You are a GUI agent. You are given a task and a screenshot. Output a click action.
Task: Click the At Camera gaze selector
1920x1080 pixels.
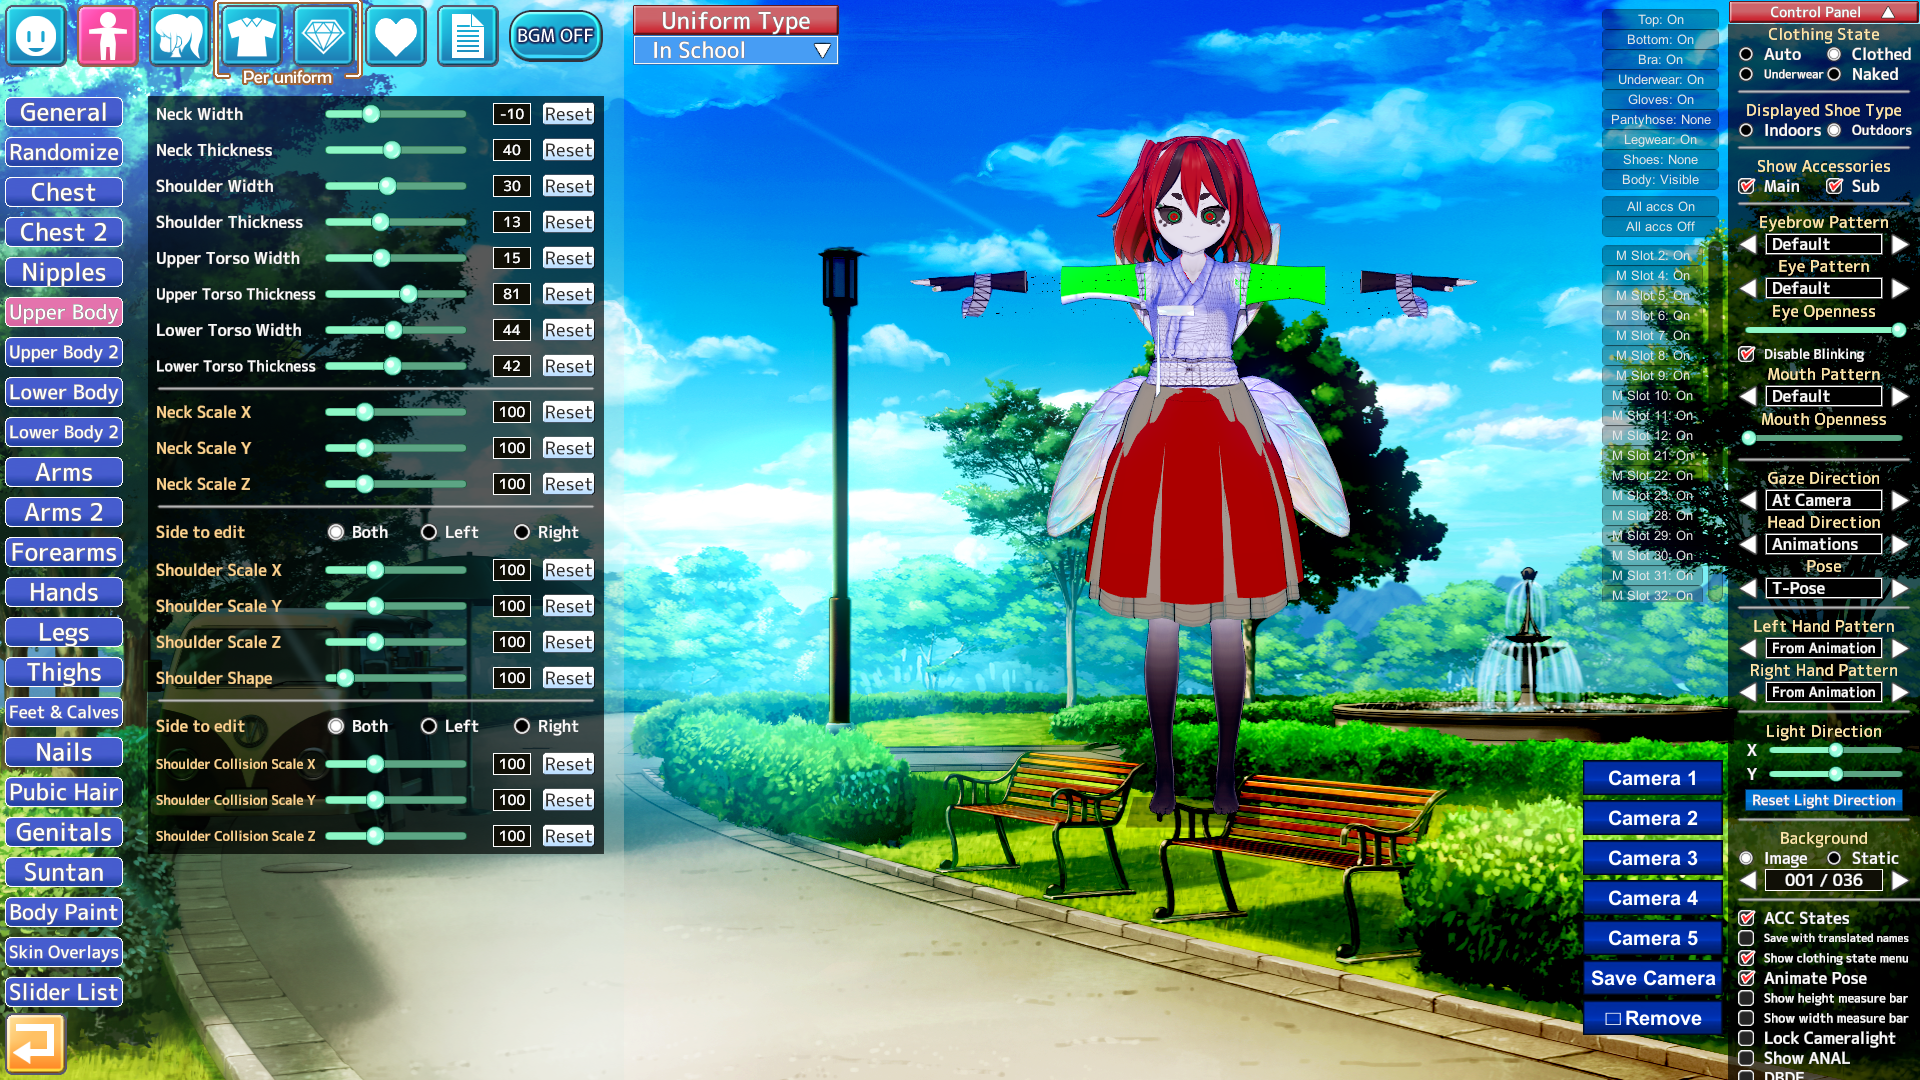click(1824, 500)
